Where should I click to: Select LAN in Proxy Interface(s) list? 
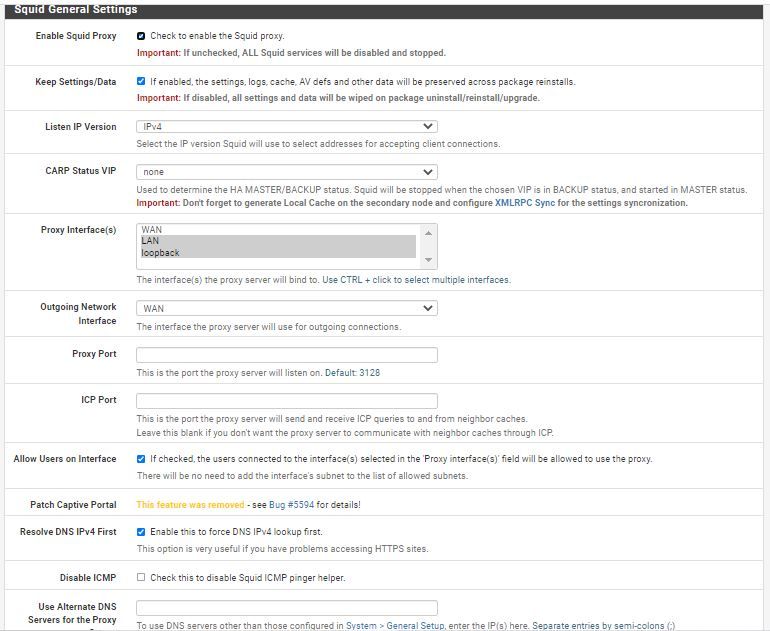click(278, 241)
